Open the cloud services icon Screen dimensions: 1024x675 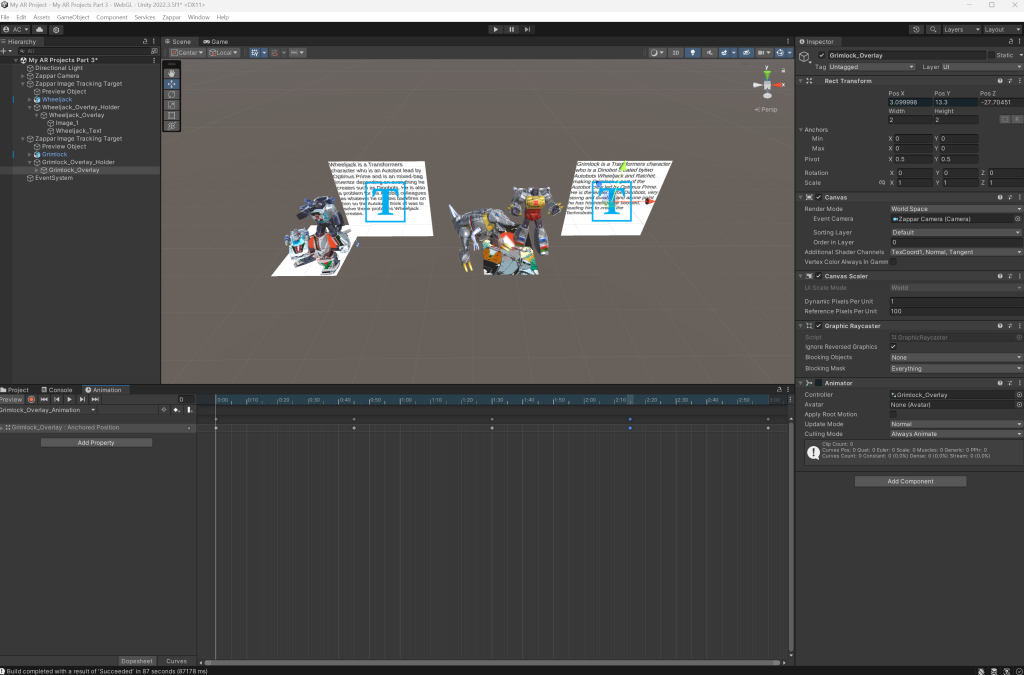click(41, 30)
